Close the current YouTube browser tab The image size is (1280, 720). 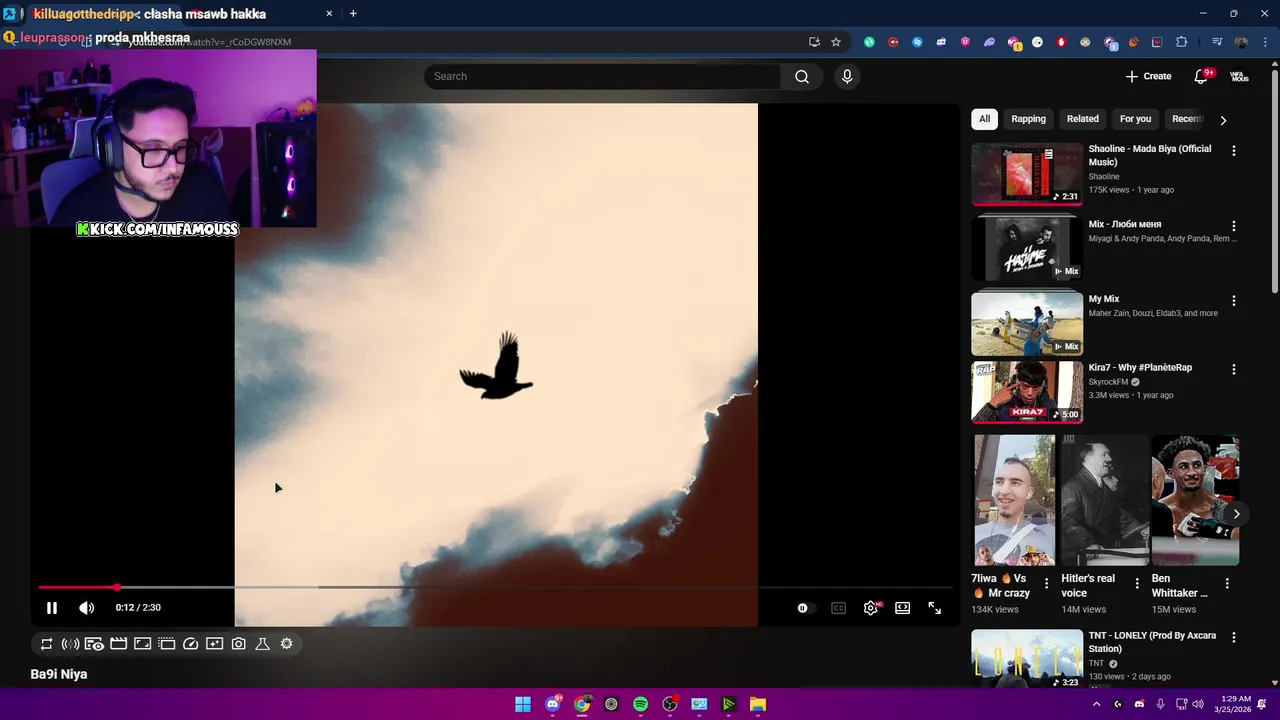(x=329, y=14)
